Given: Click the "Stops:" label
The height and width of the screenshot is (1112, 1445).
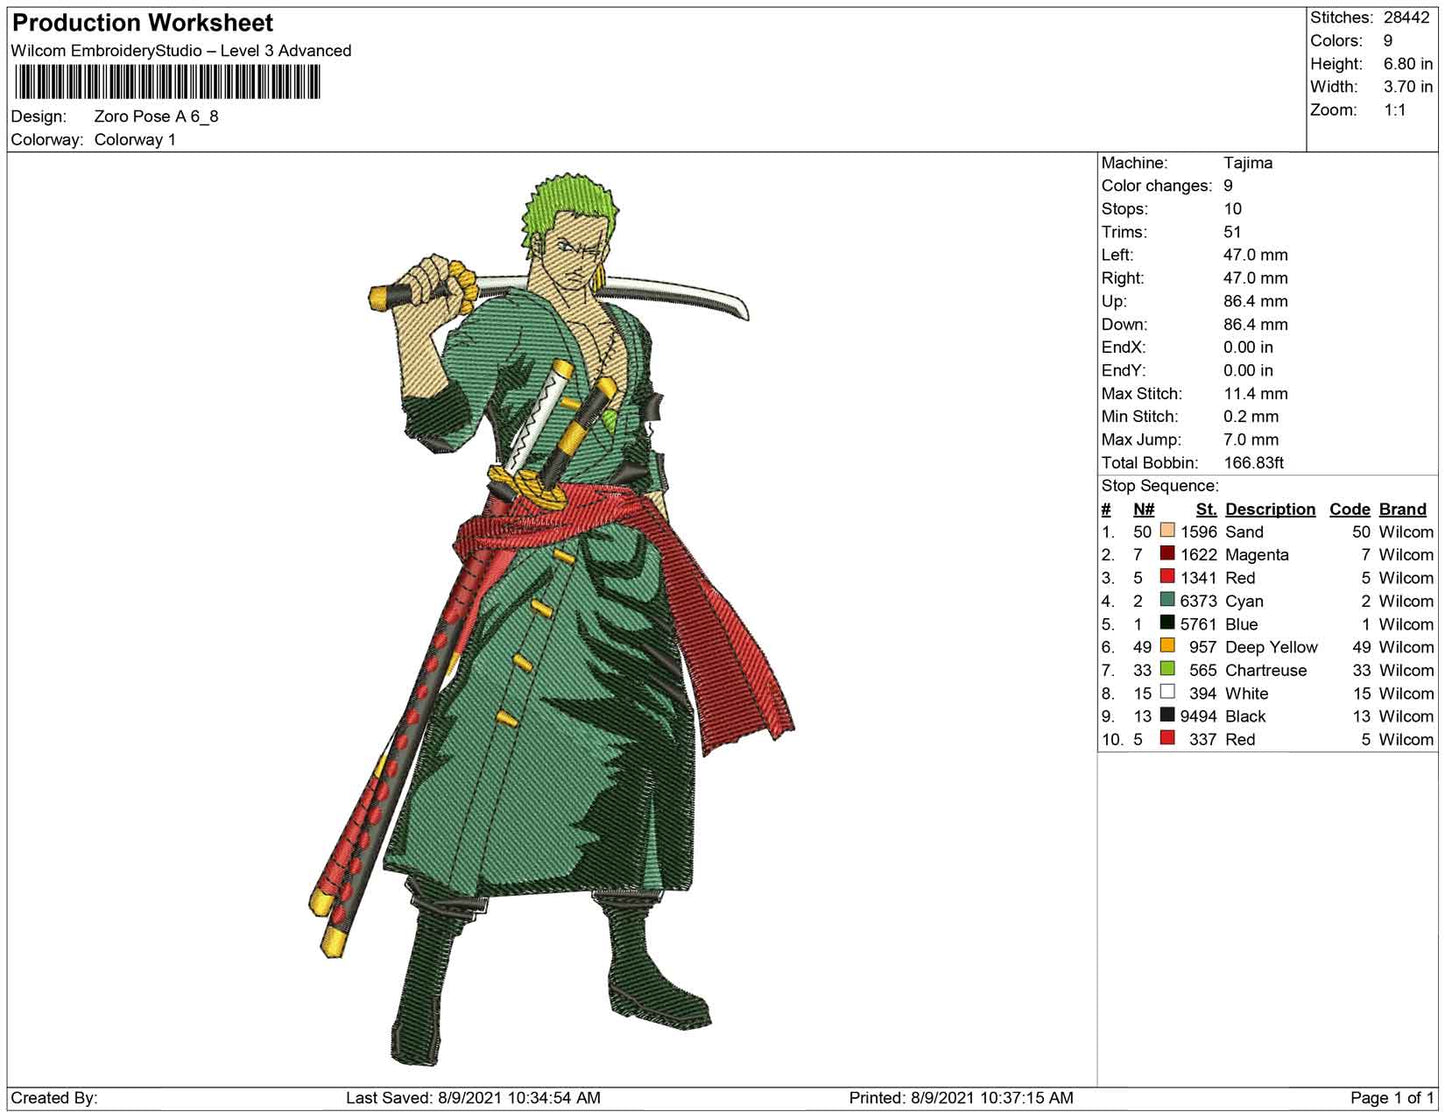Looking at the screenshot, I should pos(1125,209).
